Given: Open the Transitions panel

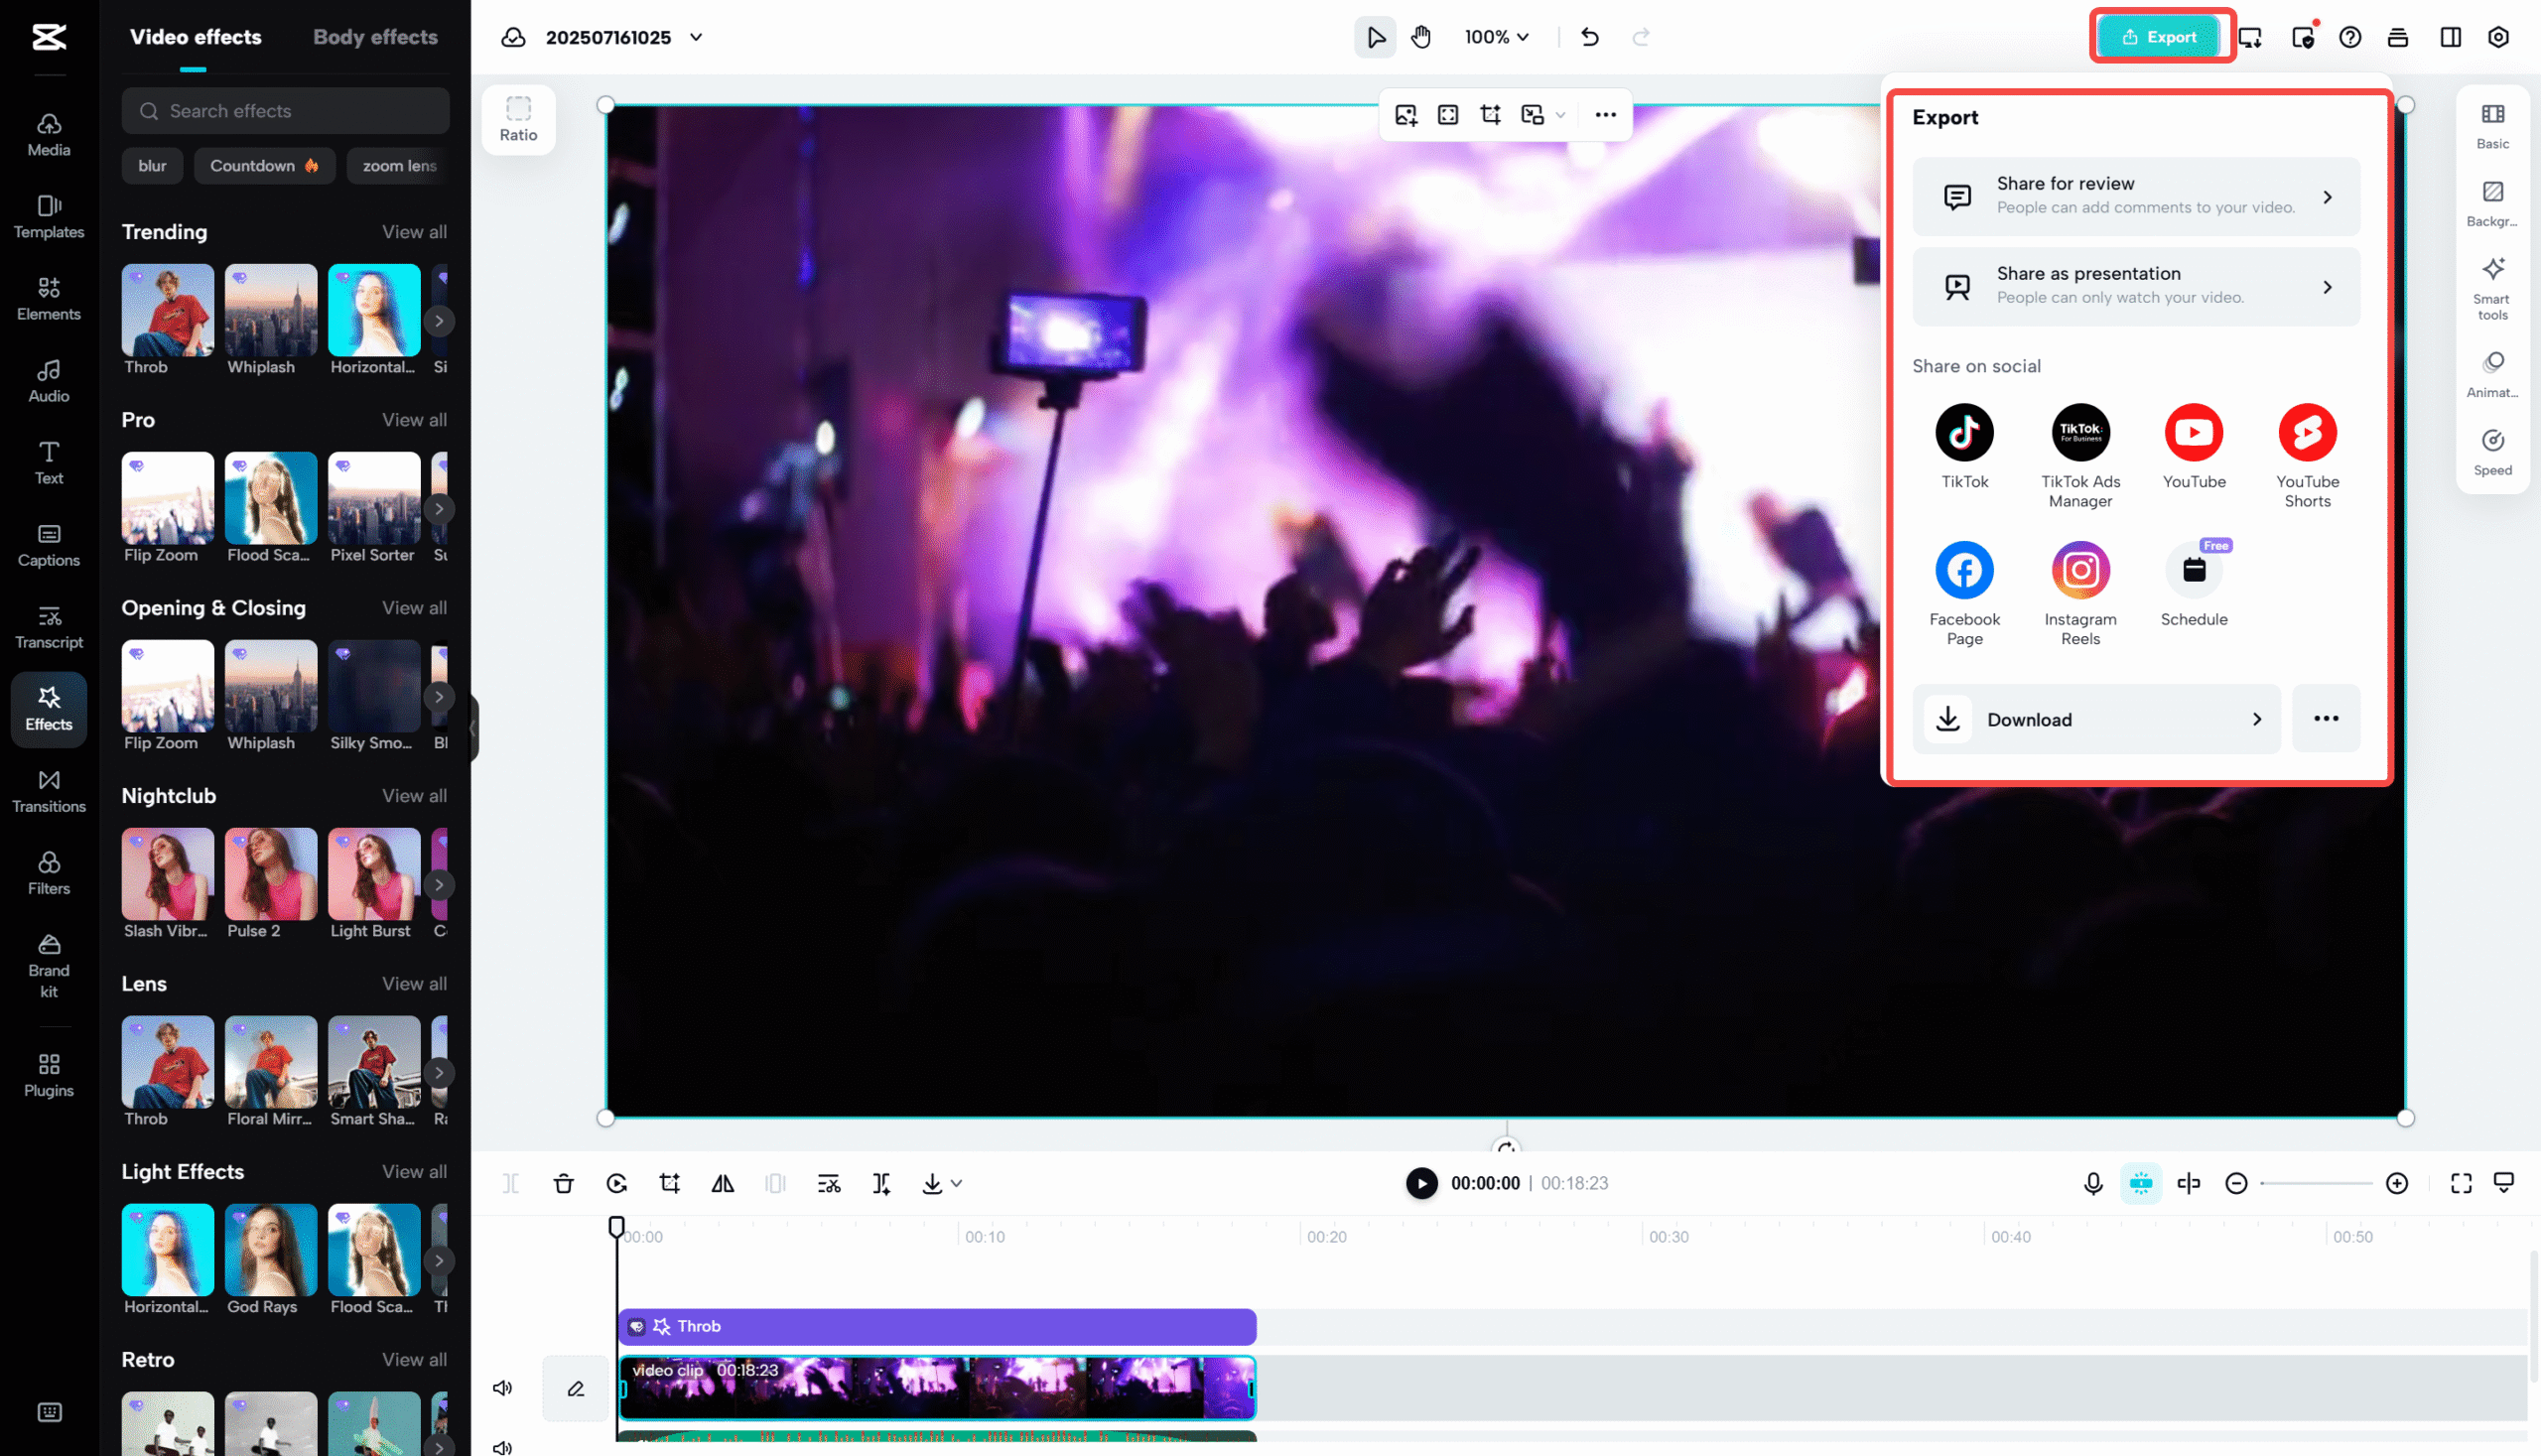Looking at the screenshot, I should (49, 791).
